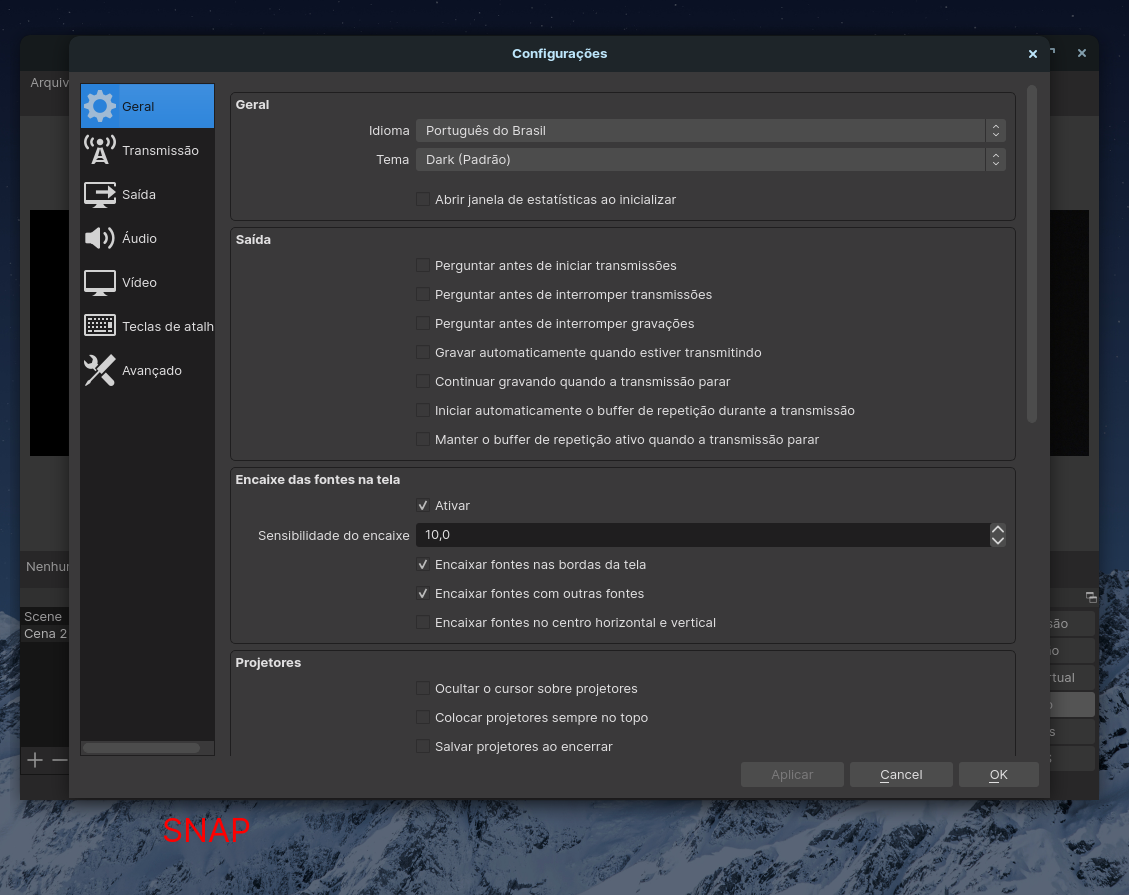Decrease Sensibilidade do encaixe with down arrow
This screenshot has height=895, width=1129.
click(x=998, y=541)
